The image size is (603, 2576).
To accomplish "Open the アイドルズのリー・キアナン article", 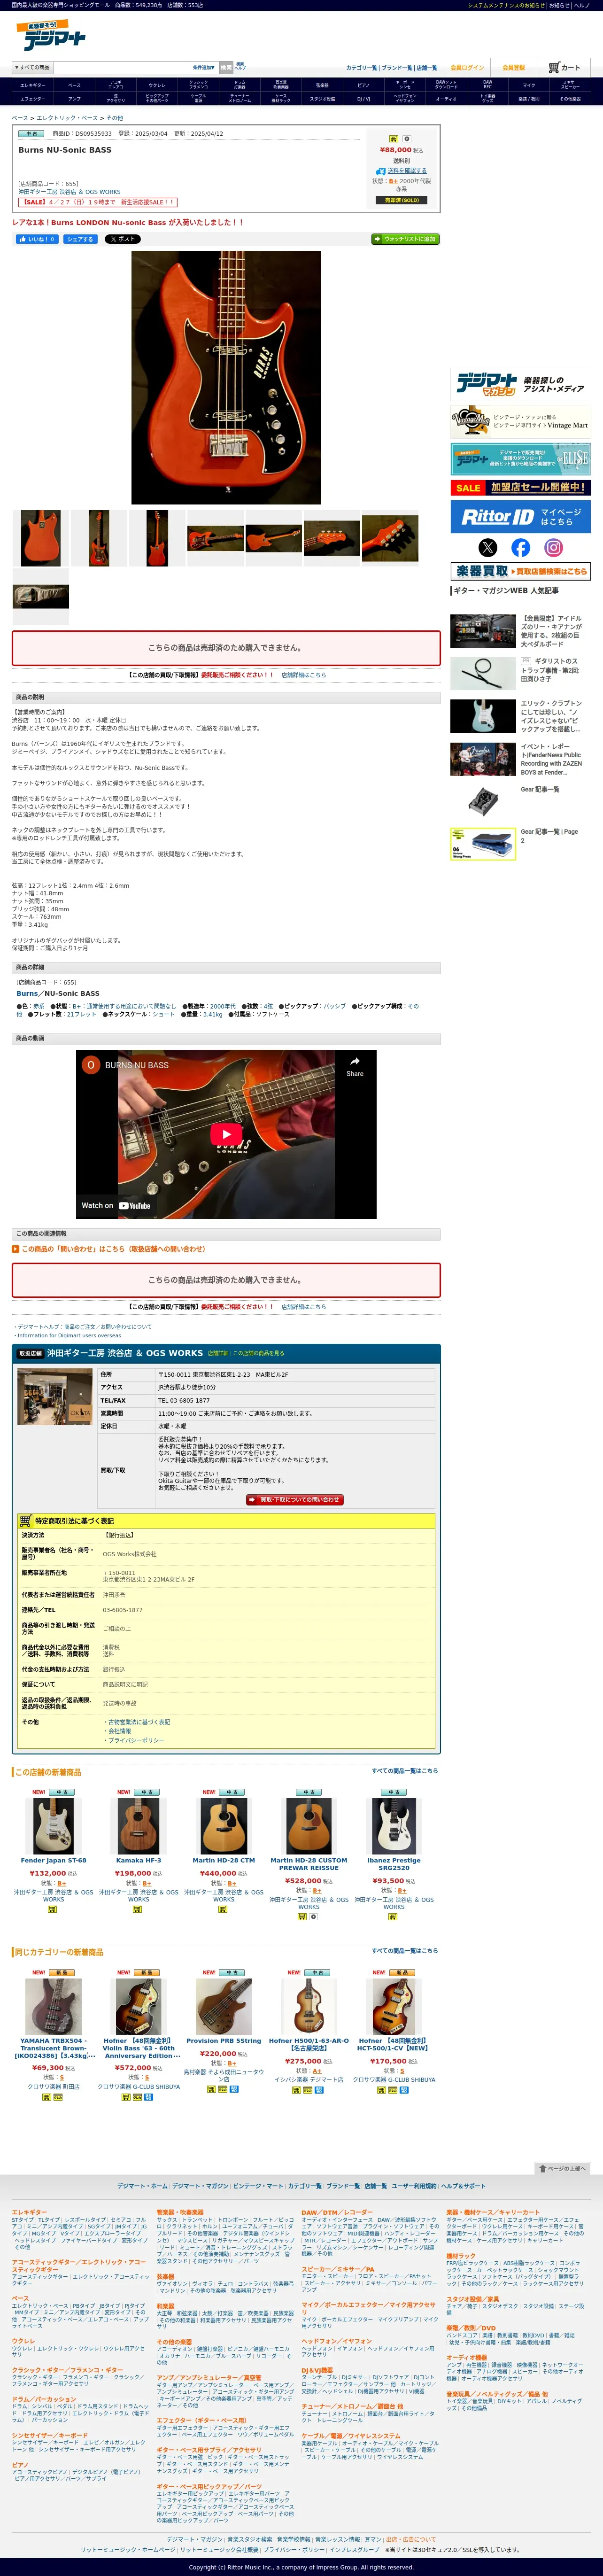I will coord(551,632).
